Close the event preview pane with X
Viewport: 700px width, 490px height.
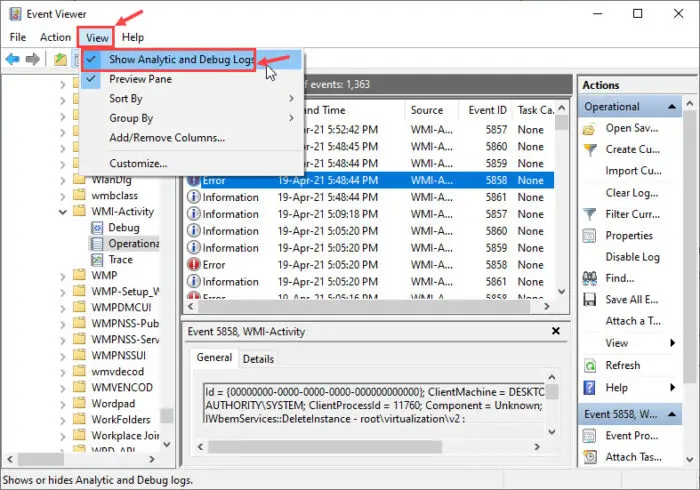click(x=556, y=331)
